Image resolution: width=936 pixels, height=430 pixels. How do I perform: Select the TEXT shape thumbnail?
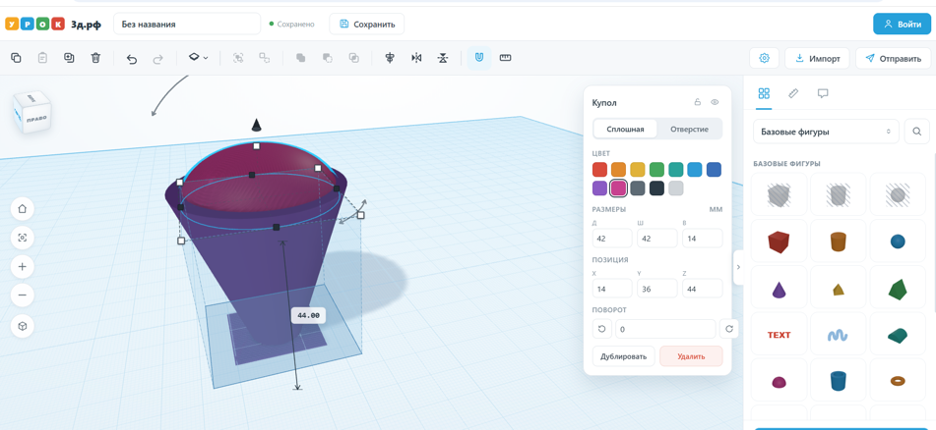click(778, 335)
